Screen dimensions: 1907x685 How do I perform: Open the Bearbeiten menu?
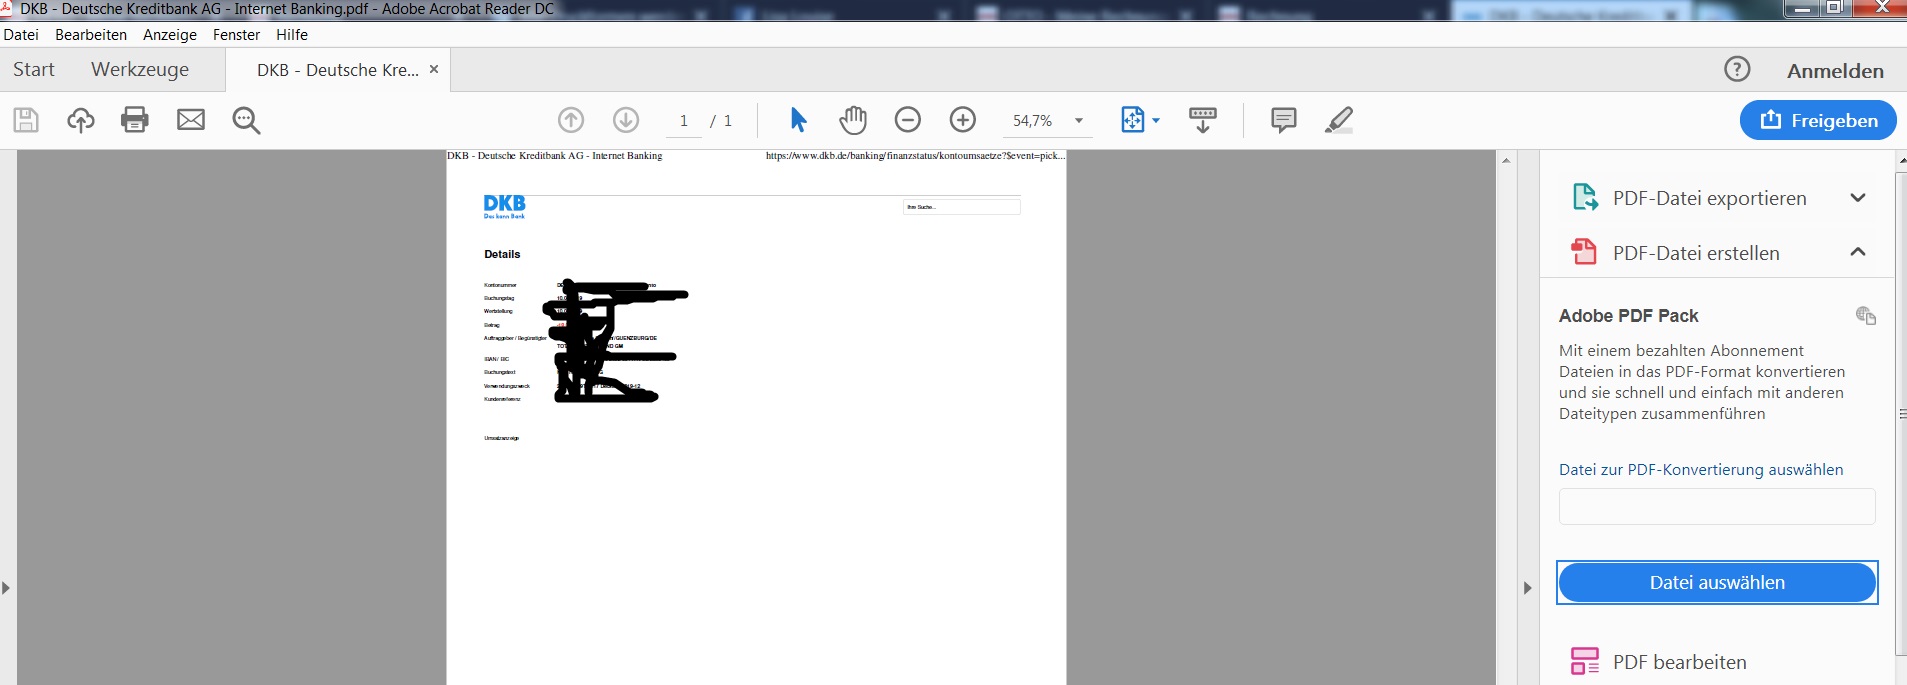tap(91, 34)
